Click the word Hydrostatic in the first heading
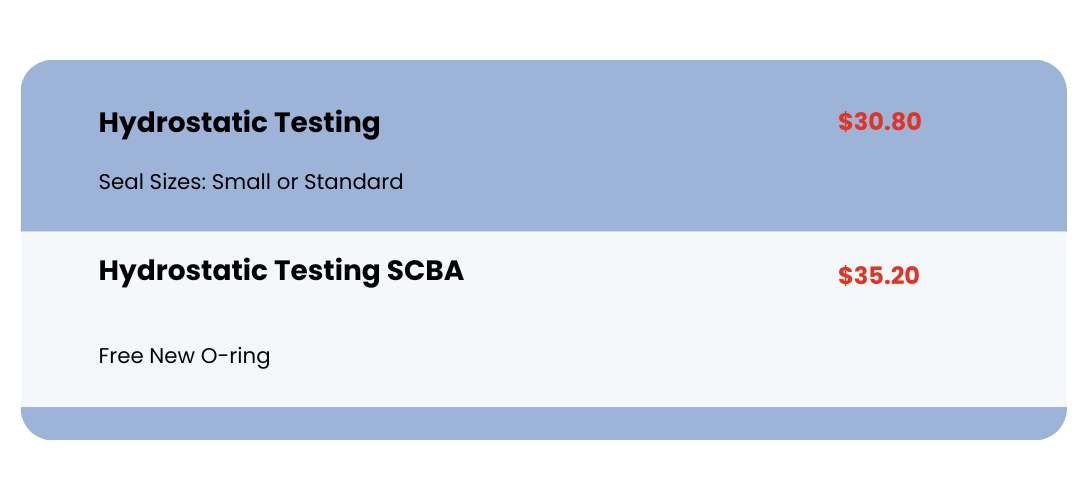Image resolution: width=1080 pixels, height=500 pixels. pos(183,123)
